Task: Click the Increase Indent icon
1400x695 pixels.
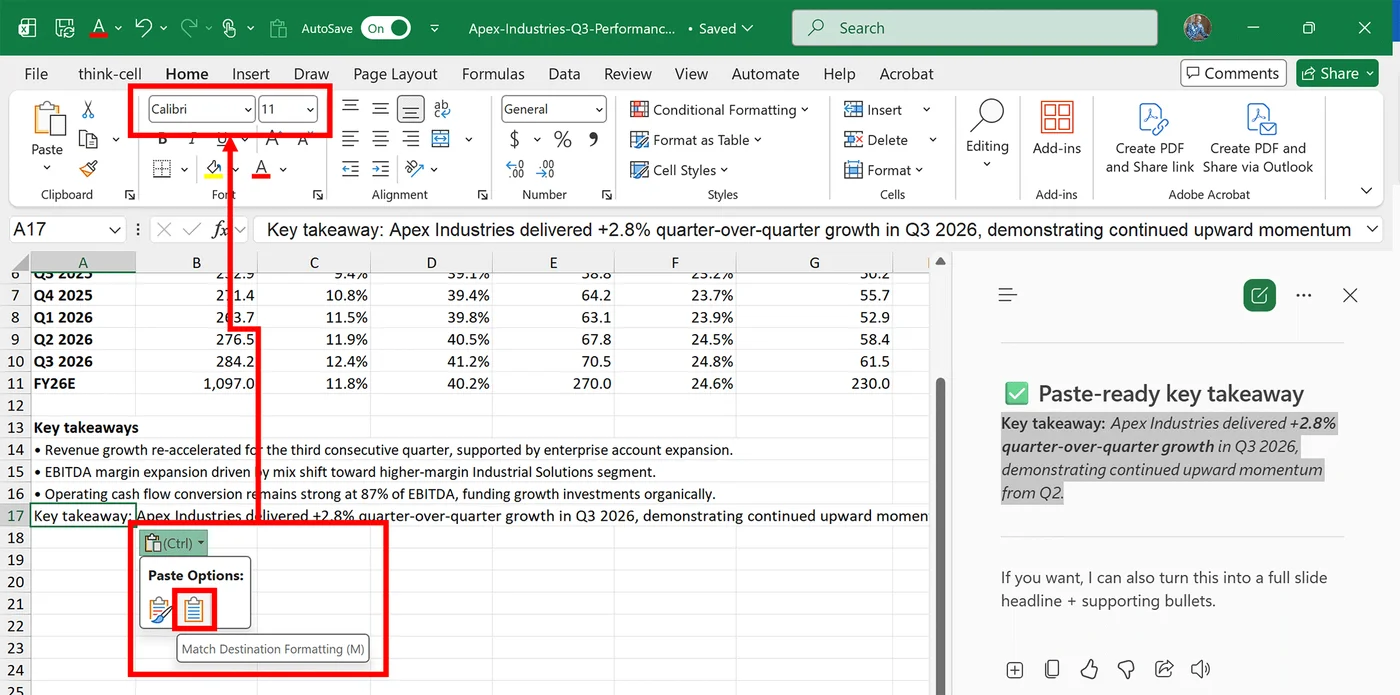Action: [380, 169]
